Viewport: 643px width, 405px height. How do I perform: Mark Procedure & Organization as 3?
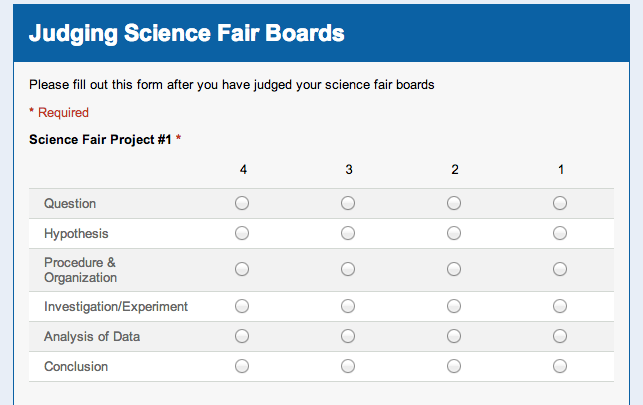(348, 269)
